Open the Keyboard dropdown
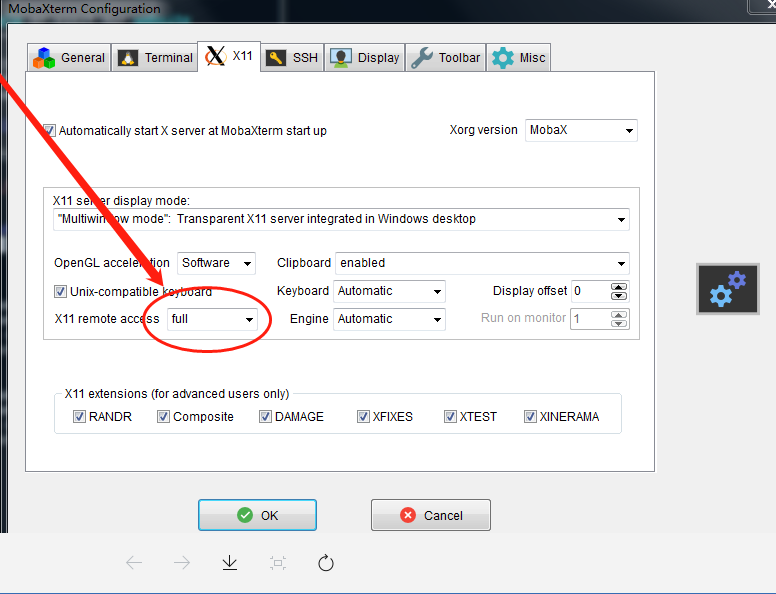 coord(389,292)
